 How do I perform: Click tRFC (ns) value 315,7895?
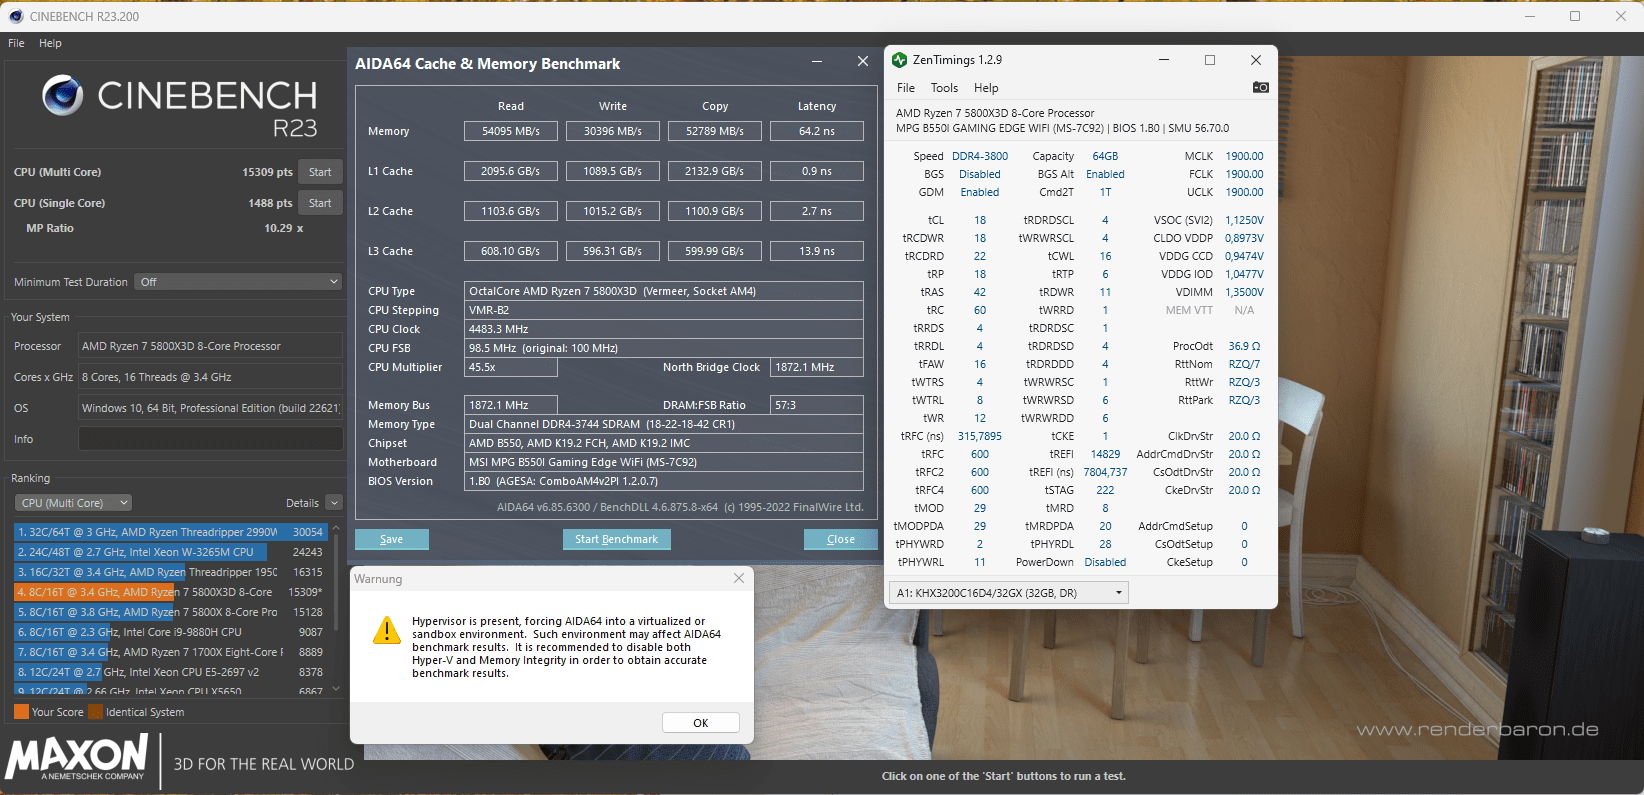[980, 436]
